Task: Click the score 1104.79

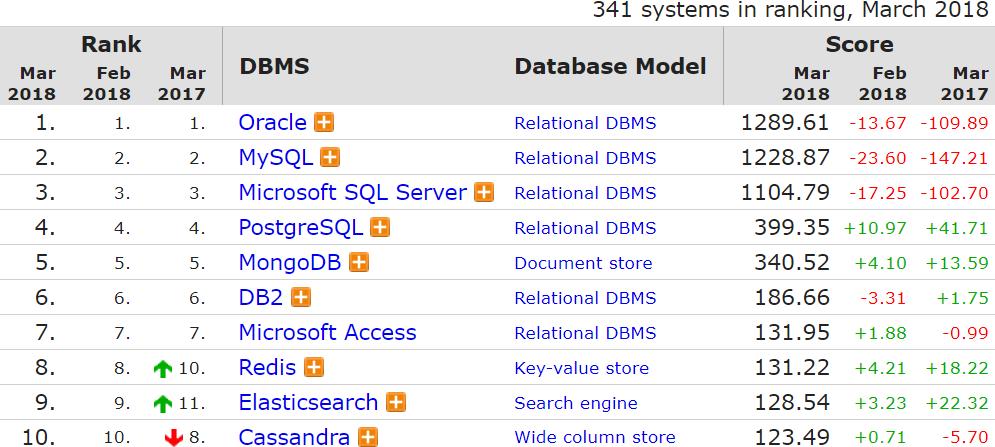Action: point(785,192)
